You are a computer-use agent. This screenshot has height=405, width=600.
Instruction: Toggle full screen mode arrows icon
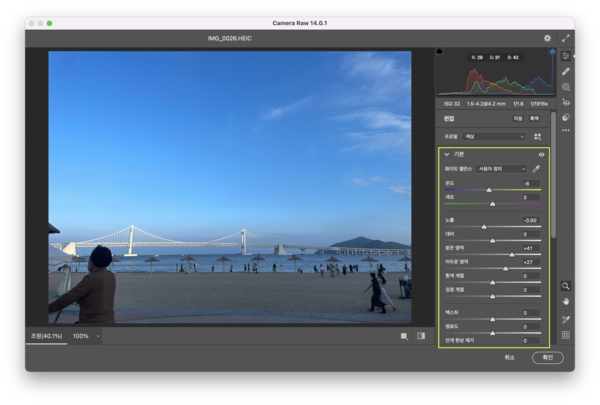point(566,38)
